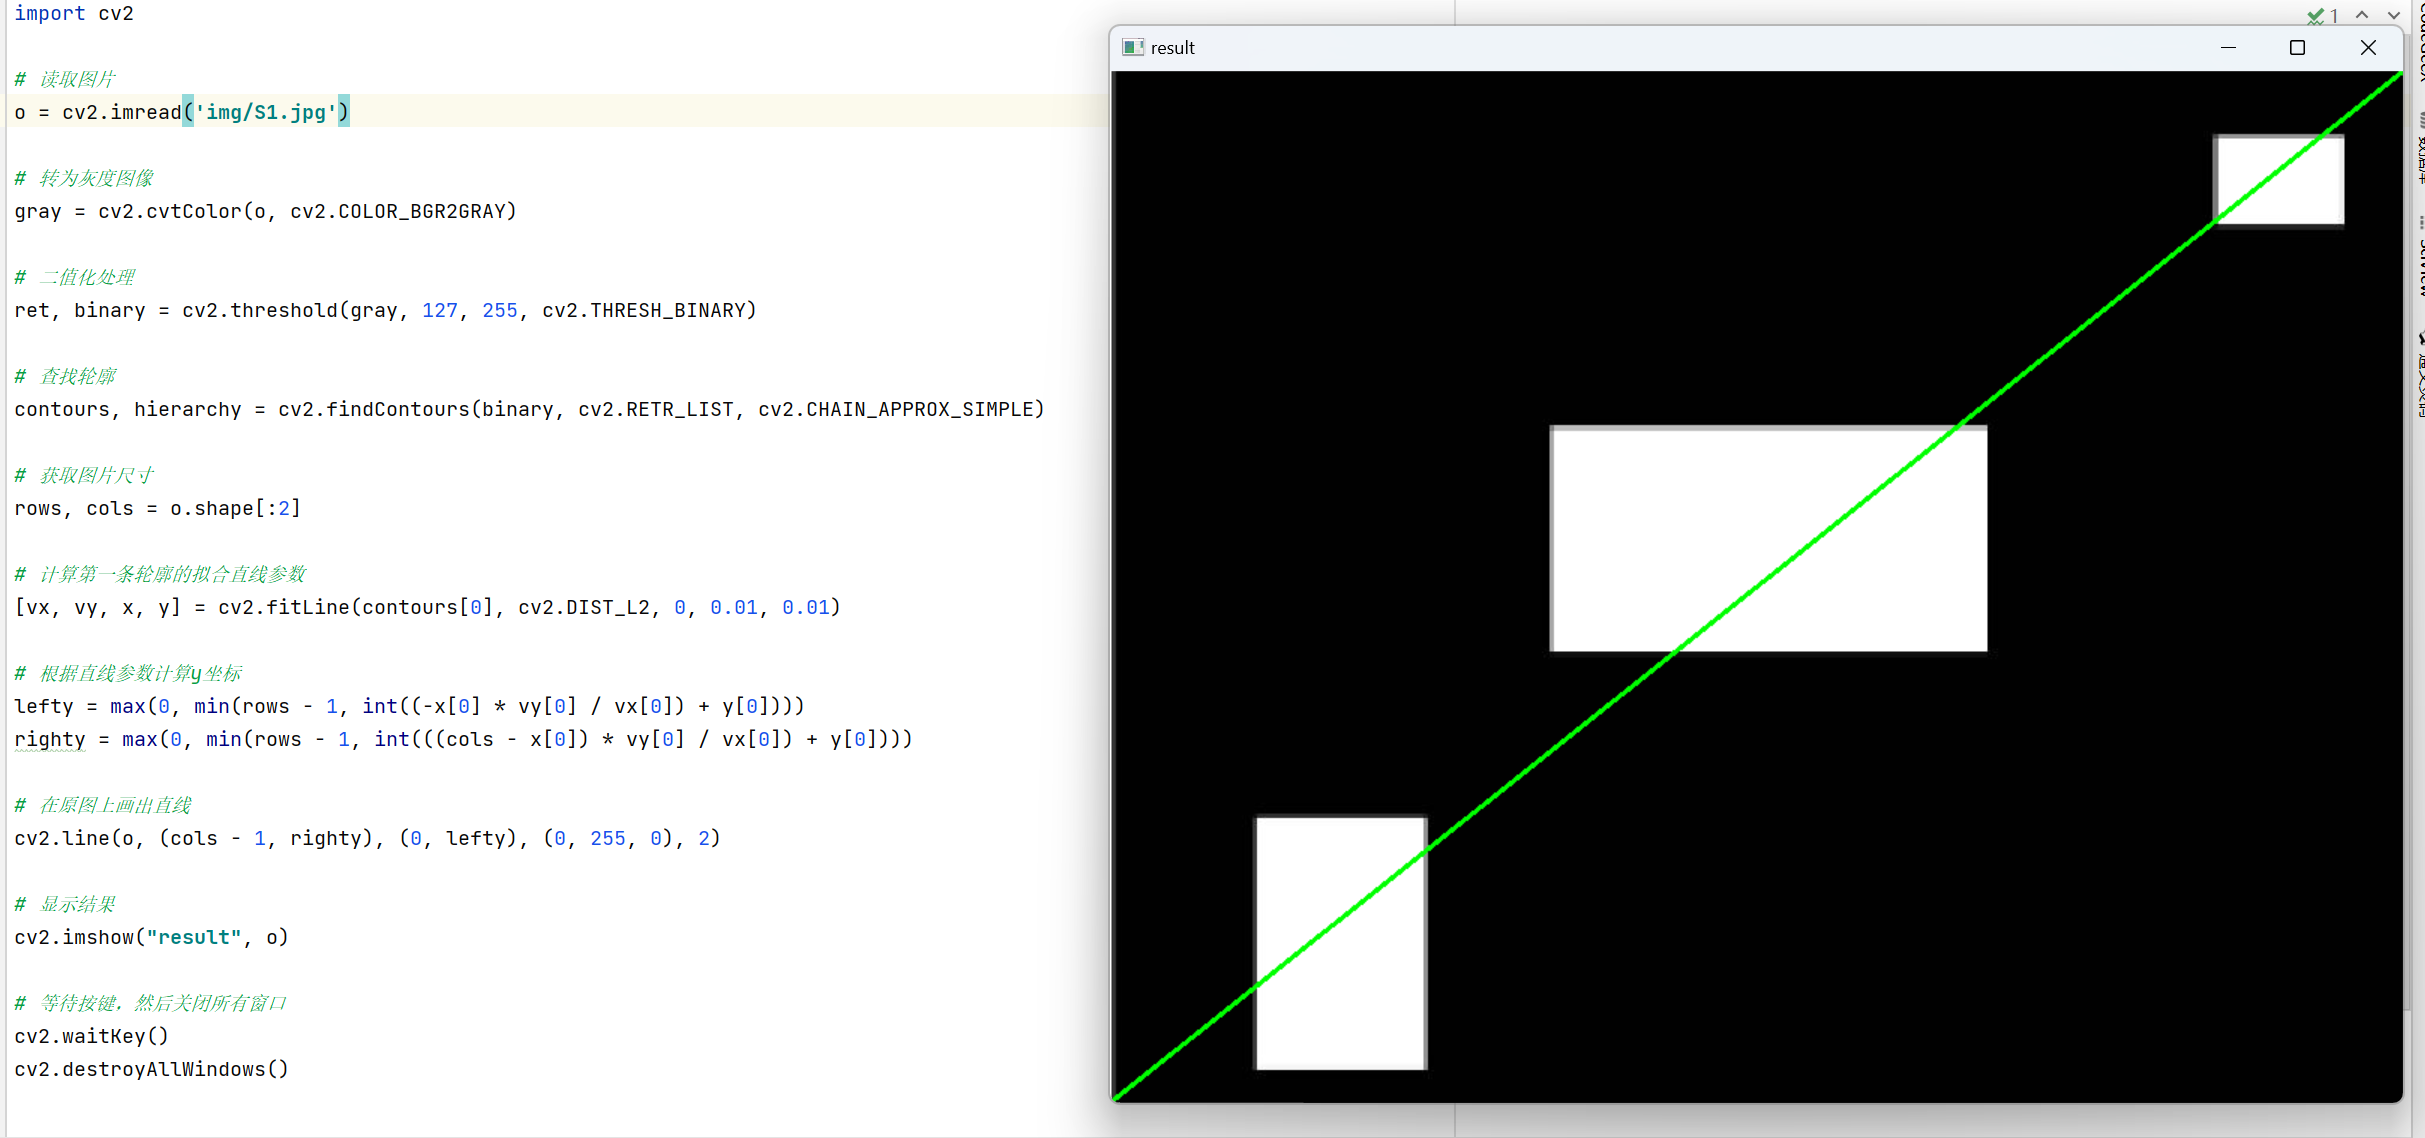Click the result window title bar
Viewport: 2425px width, 1138px height.
pos(1650,48)
